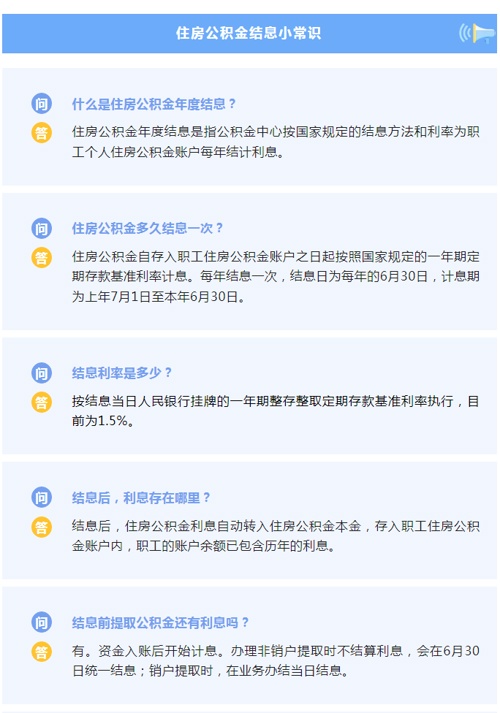Image resolution: width=500 pixels, height=713 pixels.
Task: Click the yellow 答 icon under 年度结息 question
Action: [x=41, y=133]
